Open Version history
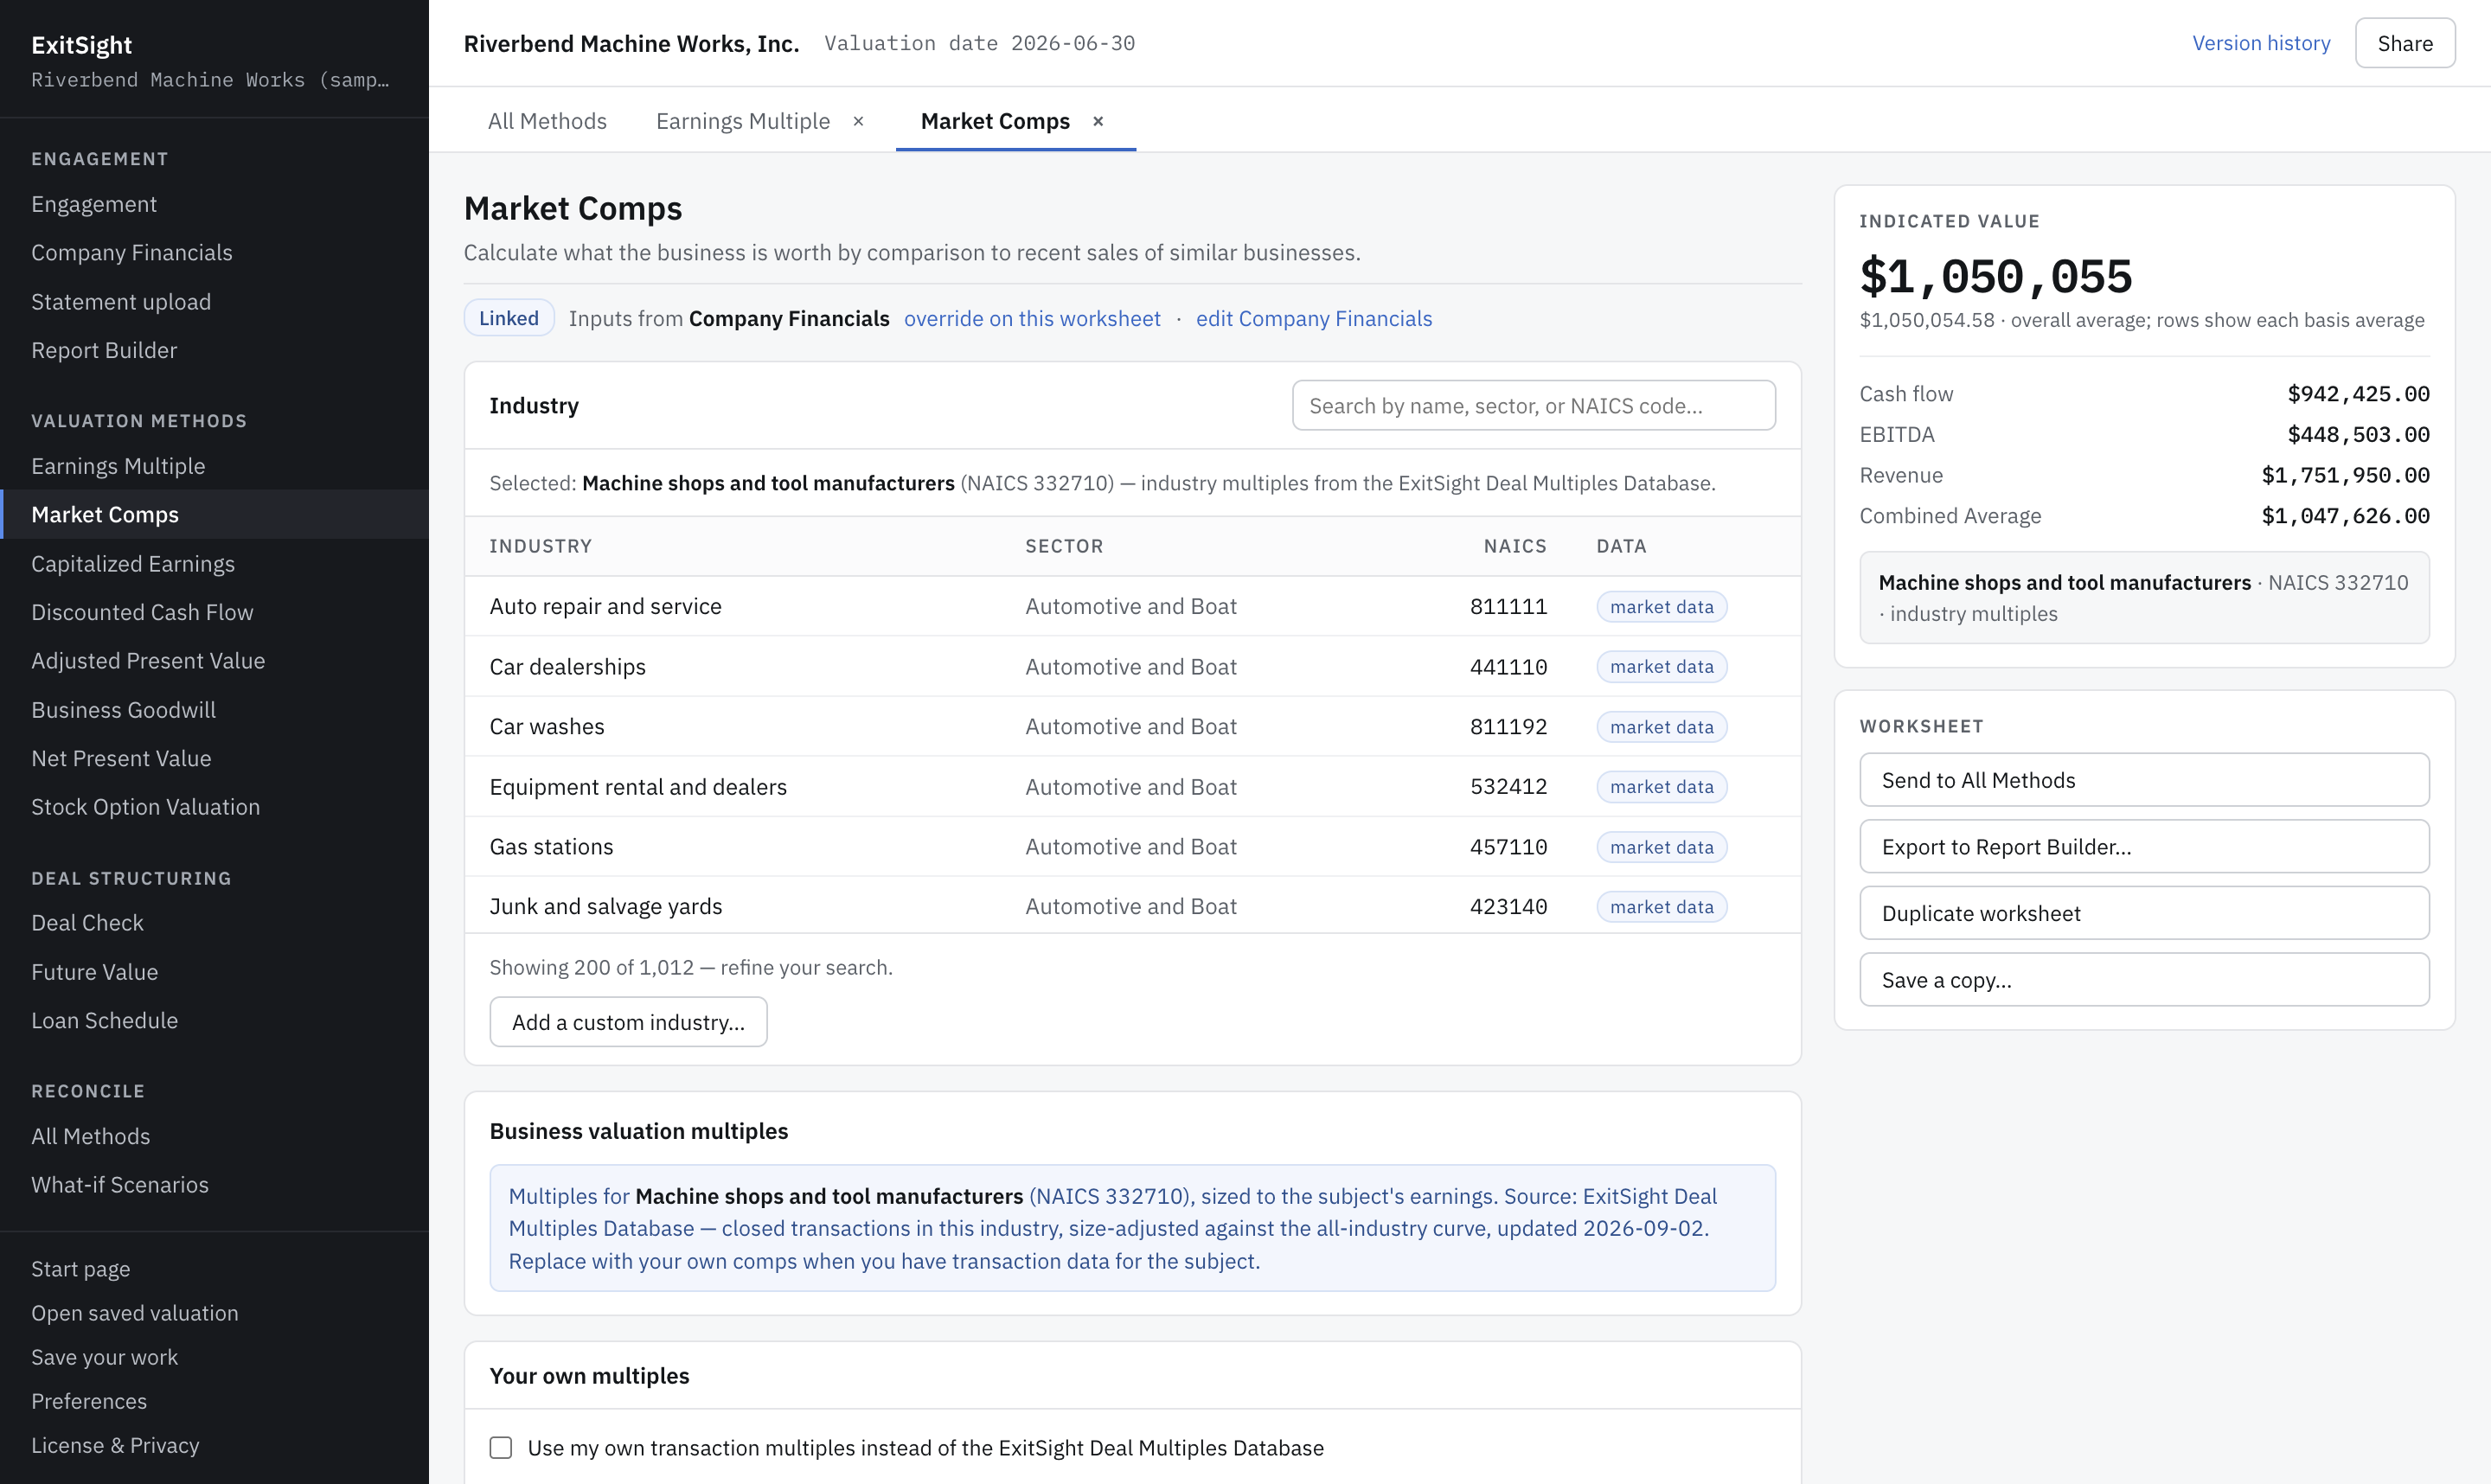The image size is (2491, 1484). coord(2261,43)
